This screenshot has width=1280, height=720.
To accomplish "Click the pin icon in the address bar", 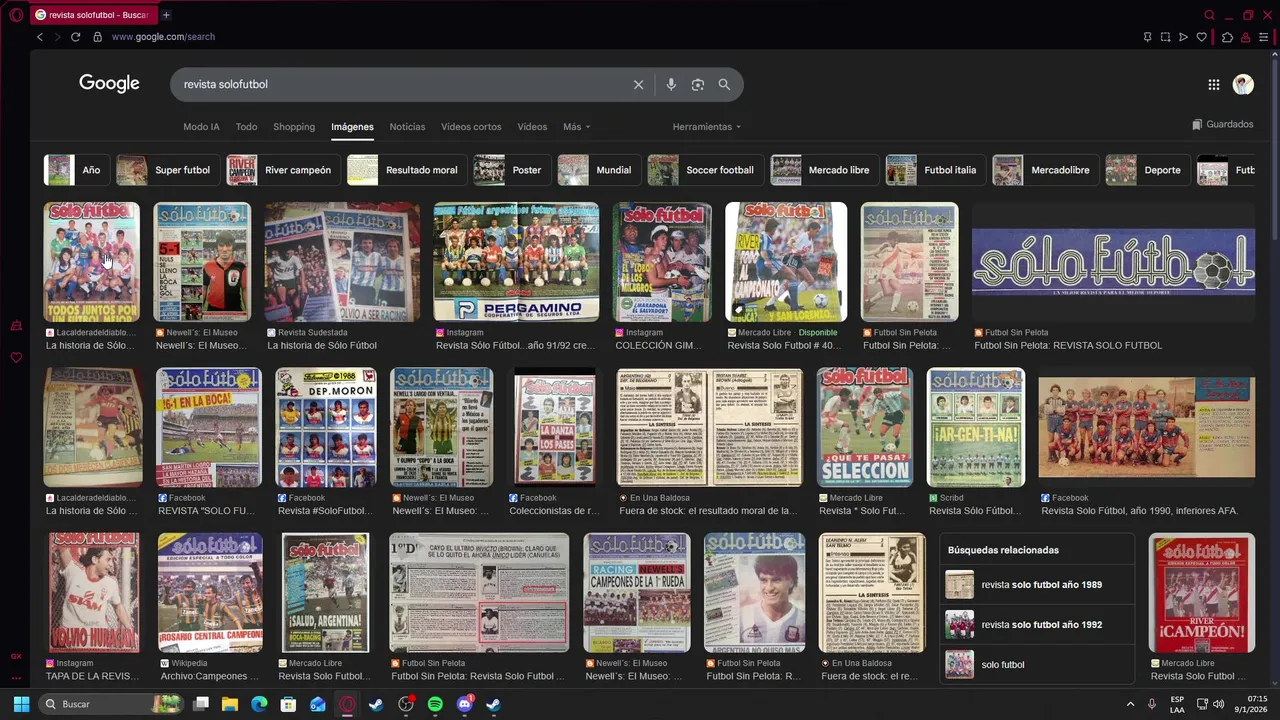I will point(1147,37).
